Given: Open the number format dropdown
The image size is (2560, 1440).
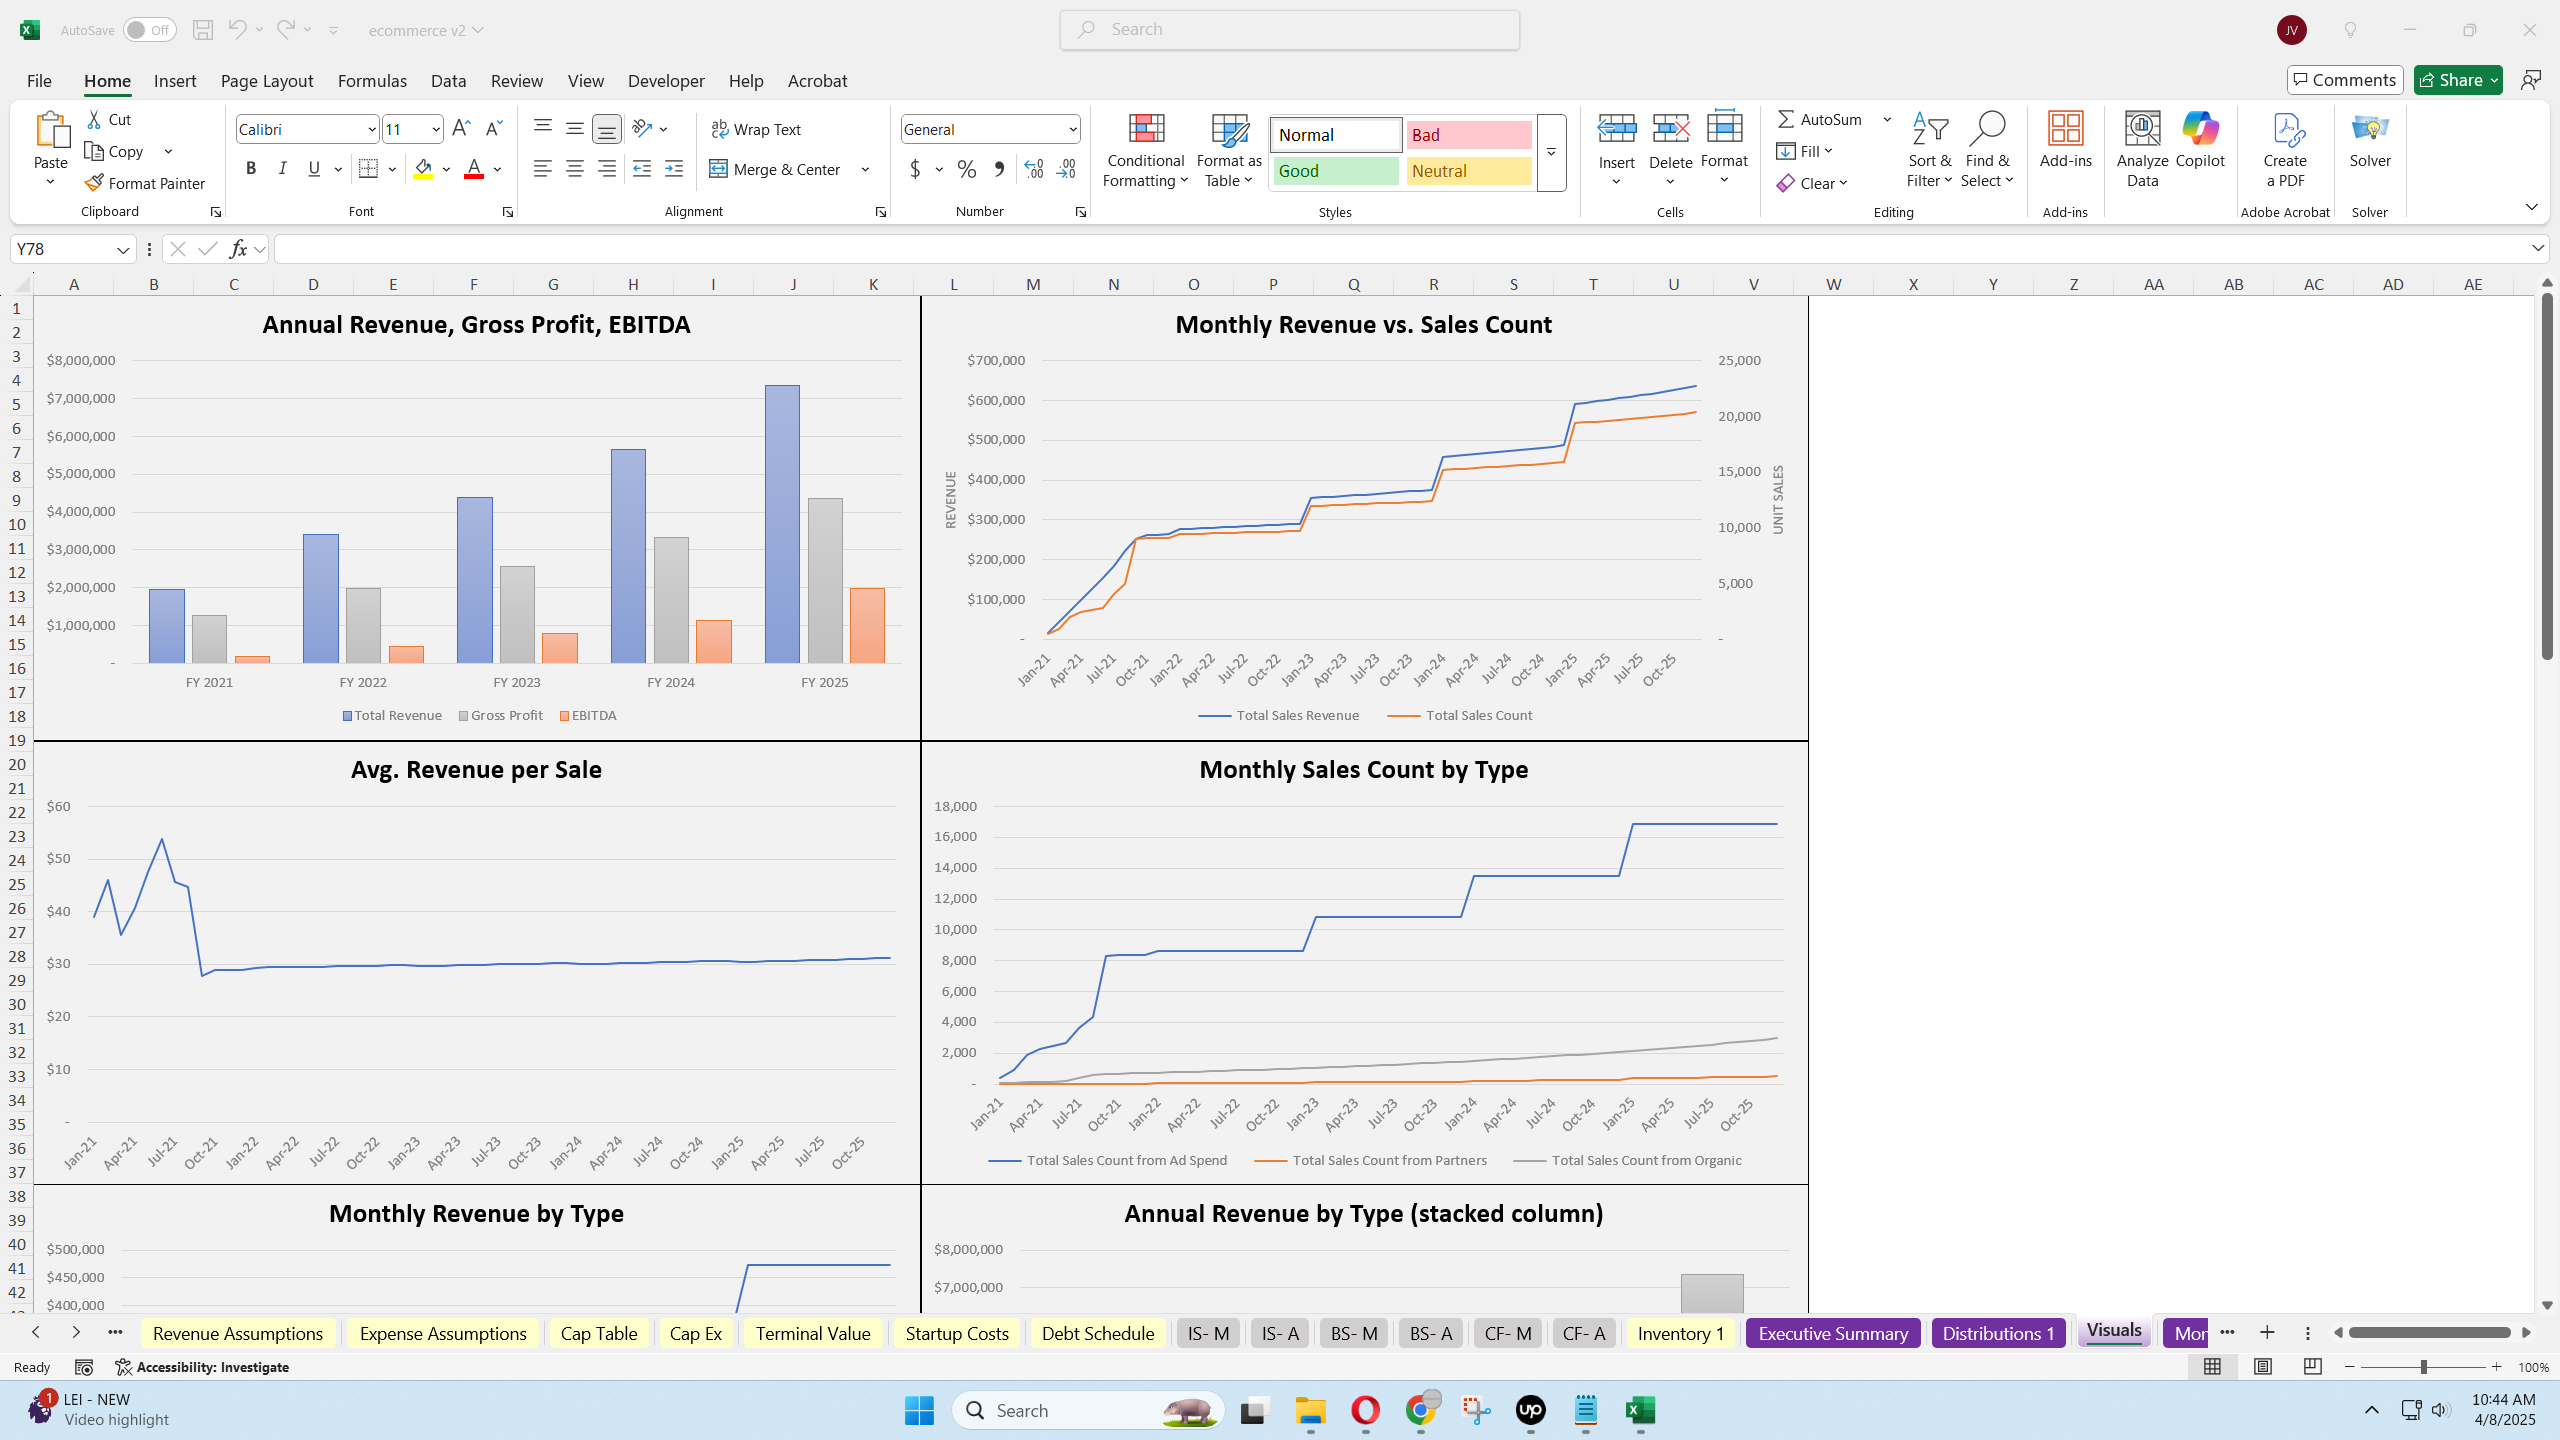Looking at the screenshot, I should click(x=1072, y=129).
